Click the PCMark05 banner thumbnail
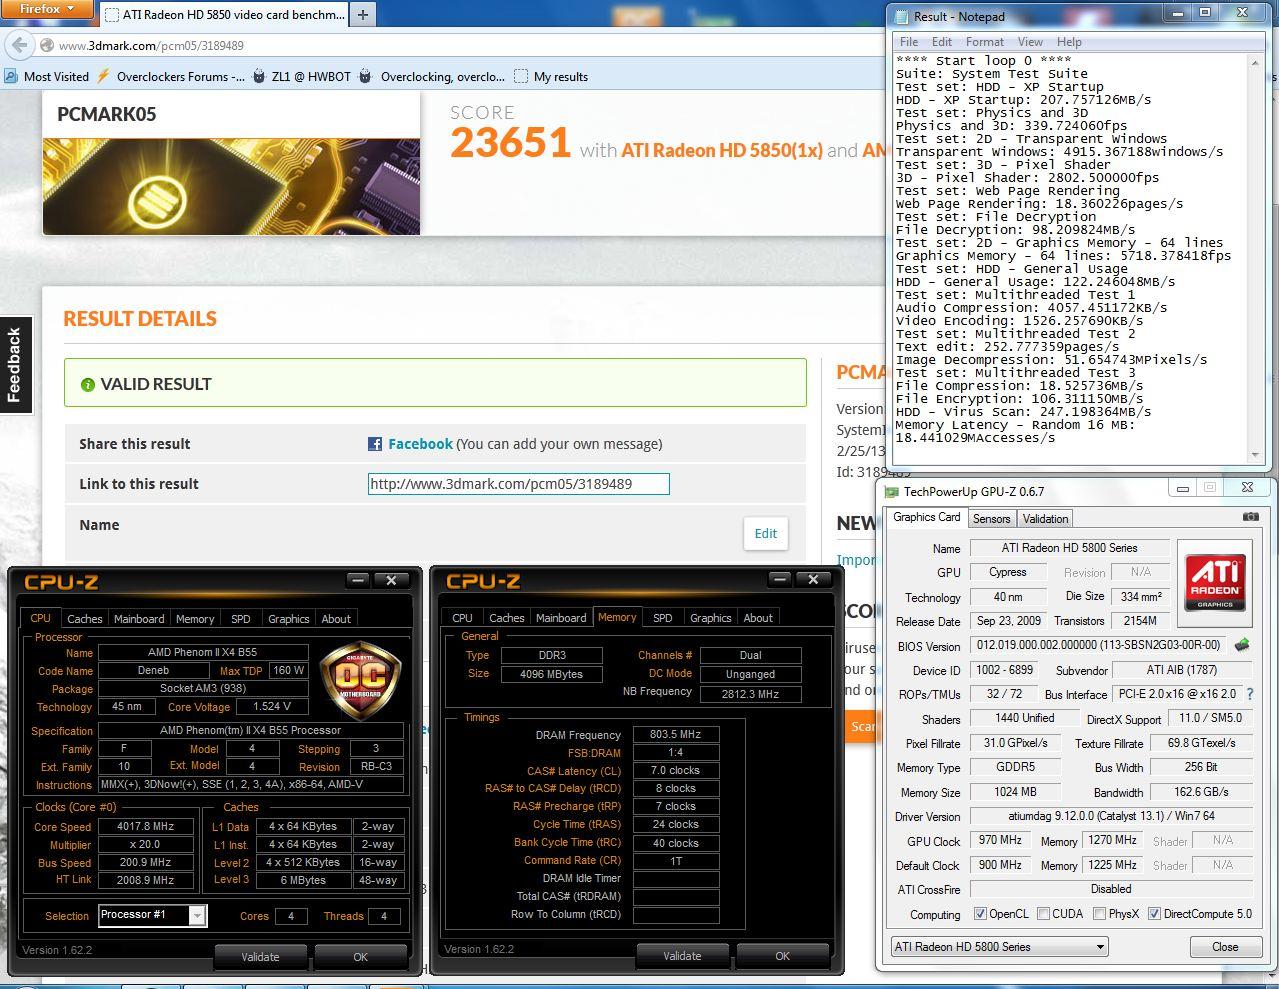This screenshot has width=1279, height=989. point(231,186)
